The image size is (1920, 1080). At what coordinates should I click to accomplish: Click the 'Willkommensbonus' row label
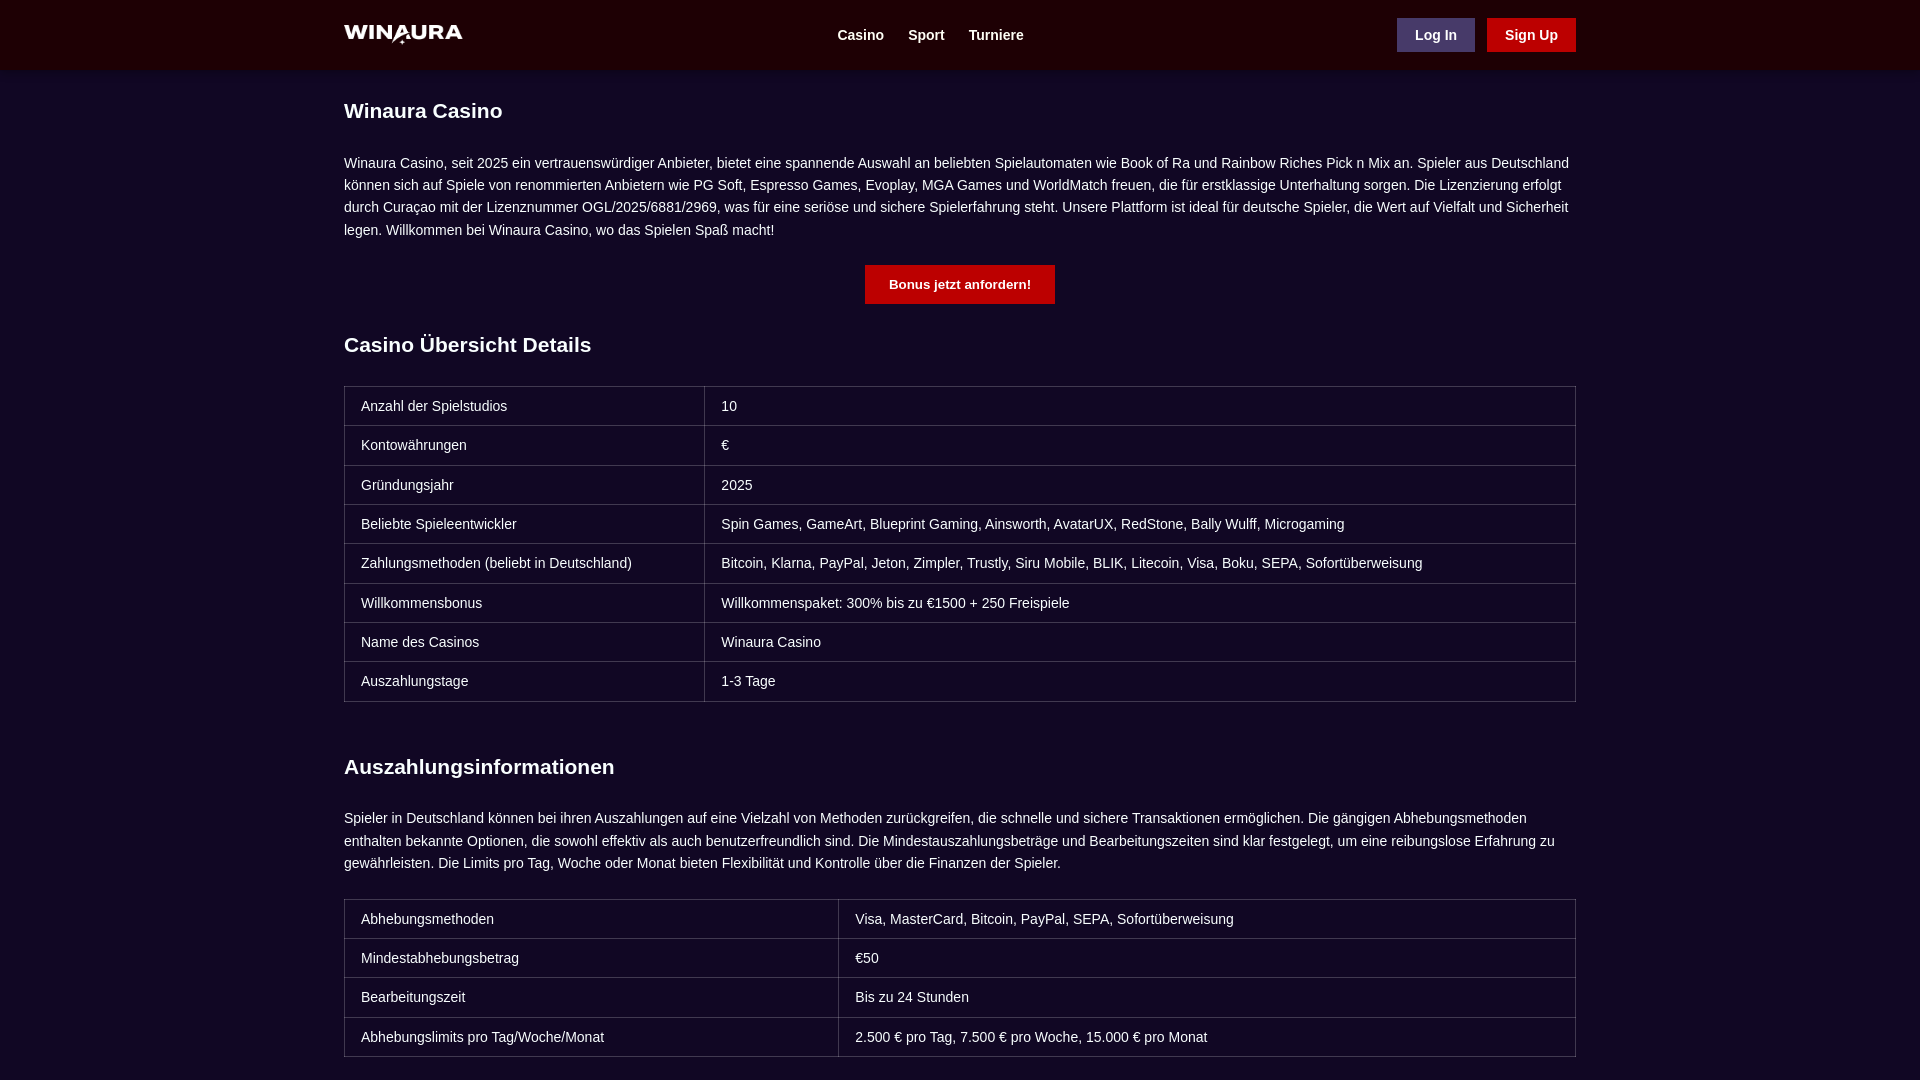[x=524, y=603]
